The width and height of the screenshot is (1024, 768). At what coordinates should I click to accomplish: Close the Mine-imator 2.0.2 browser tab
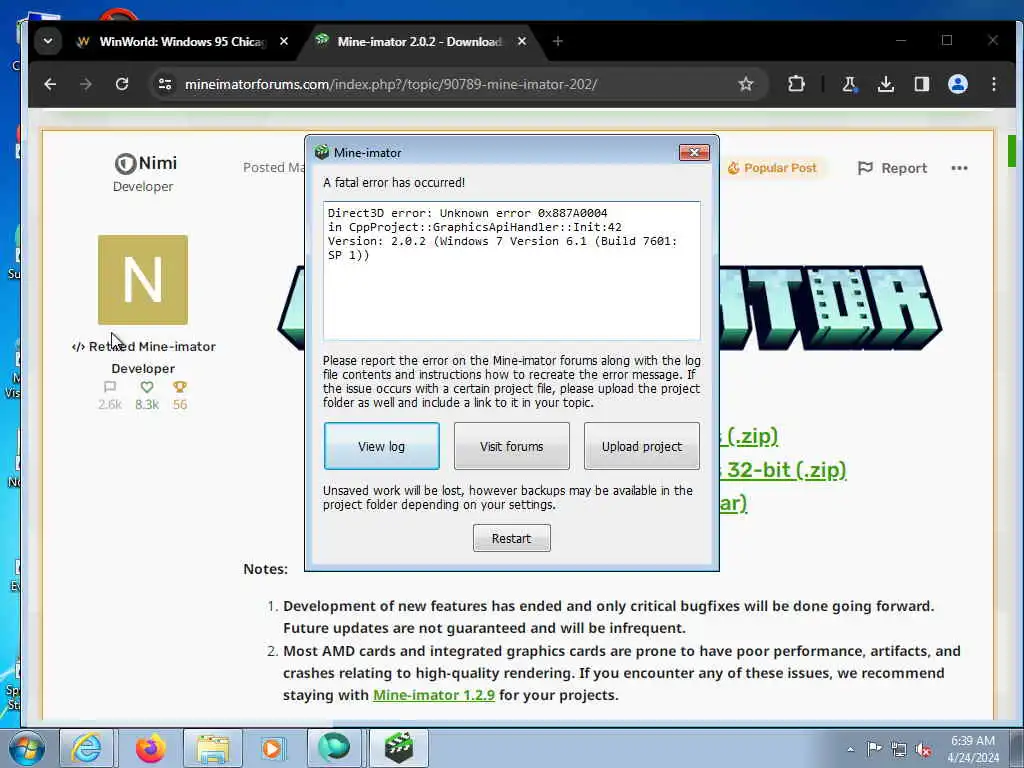(x=522, y=41)
